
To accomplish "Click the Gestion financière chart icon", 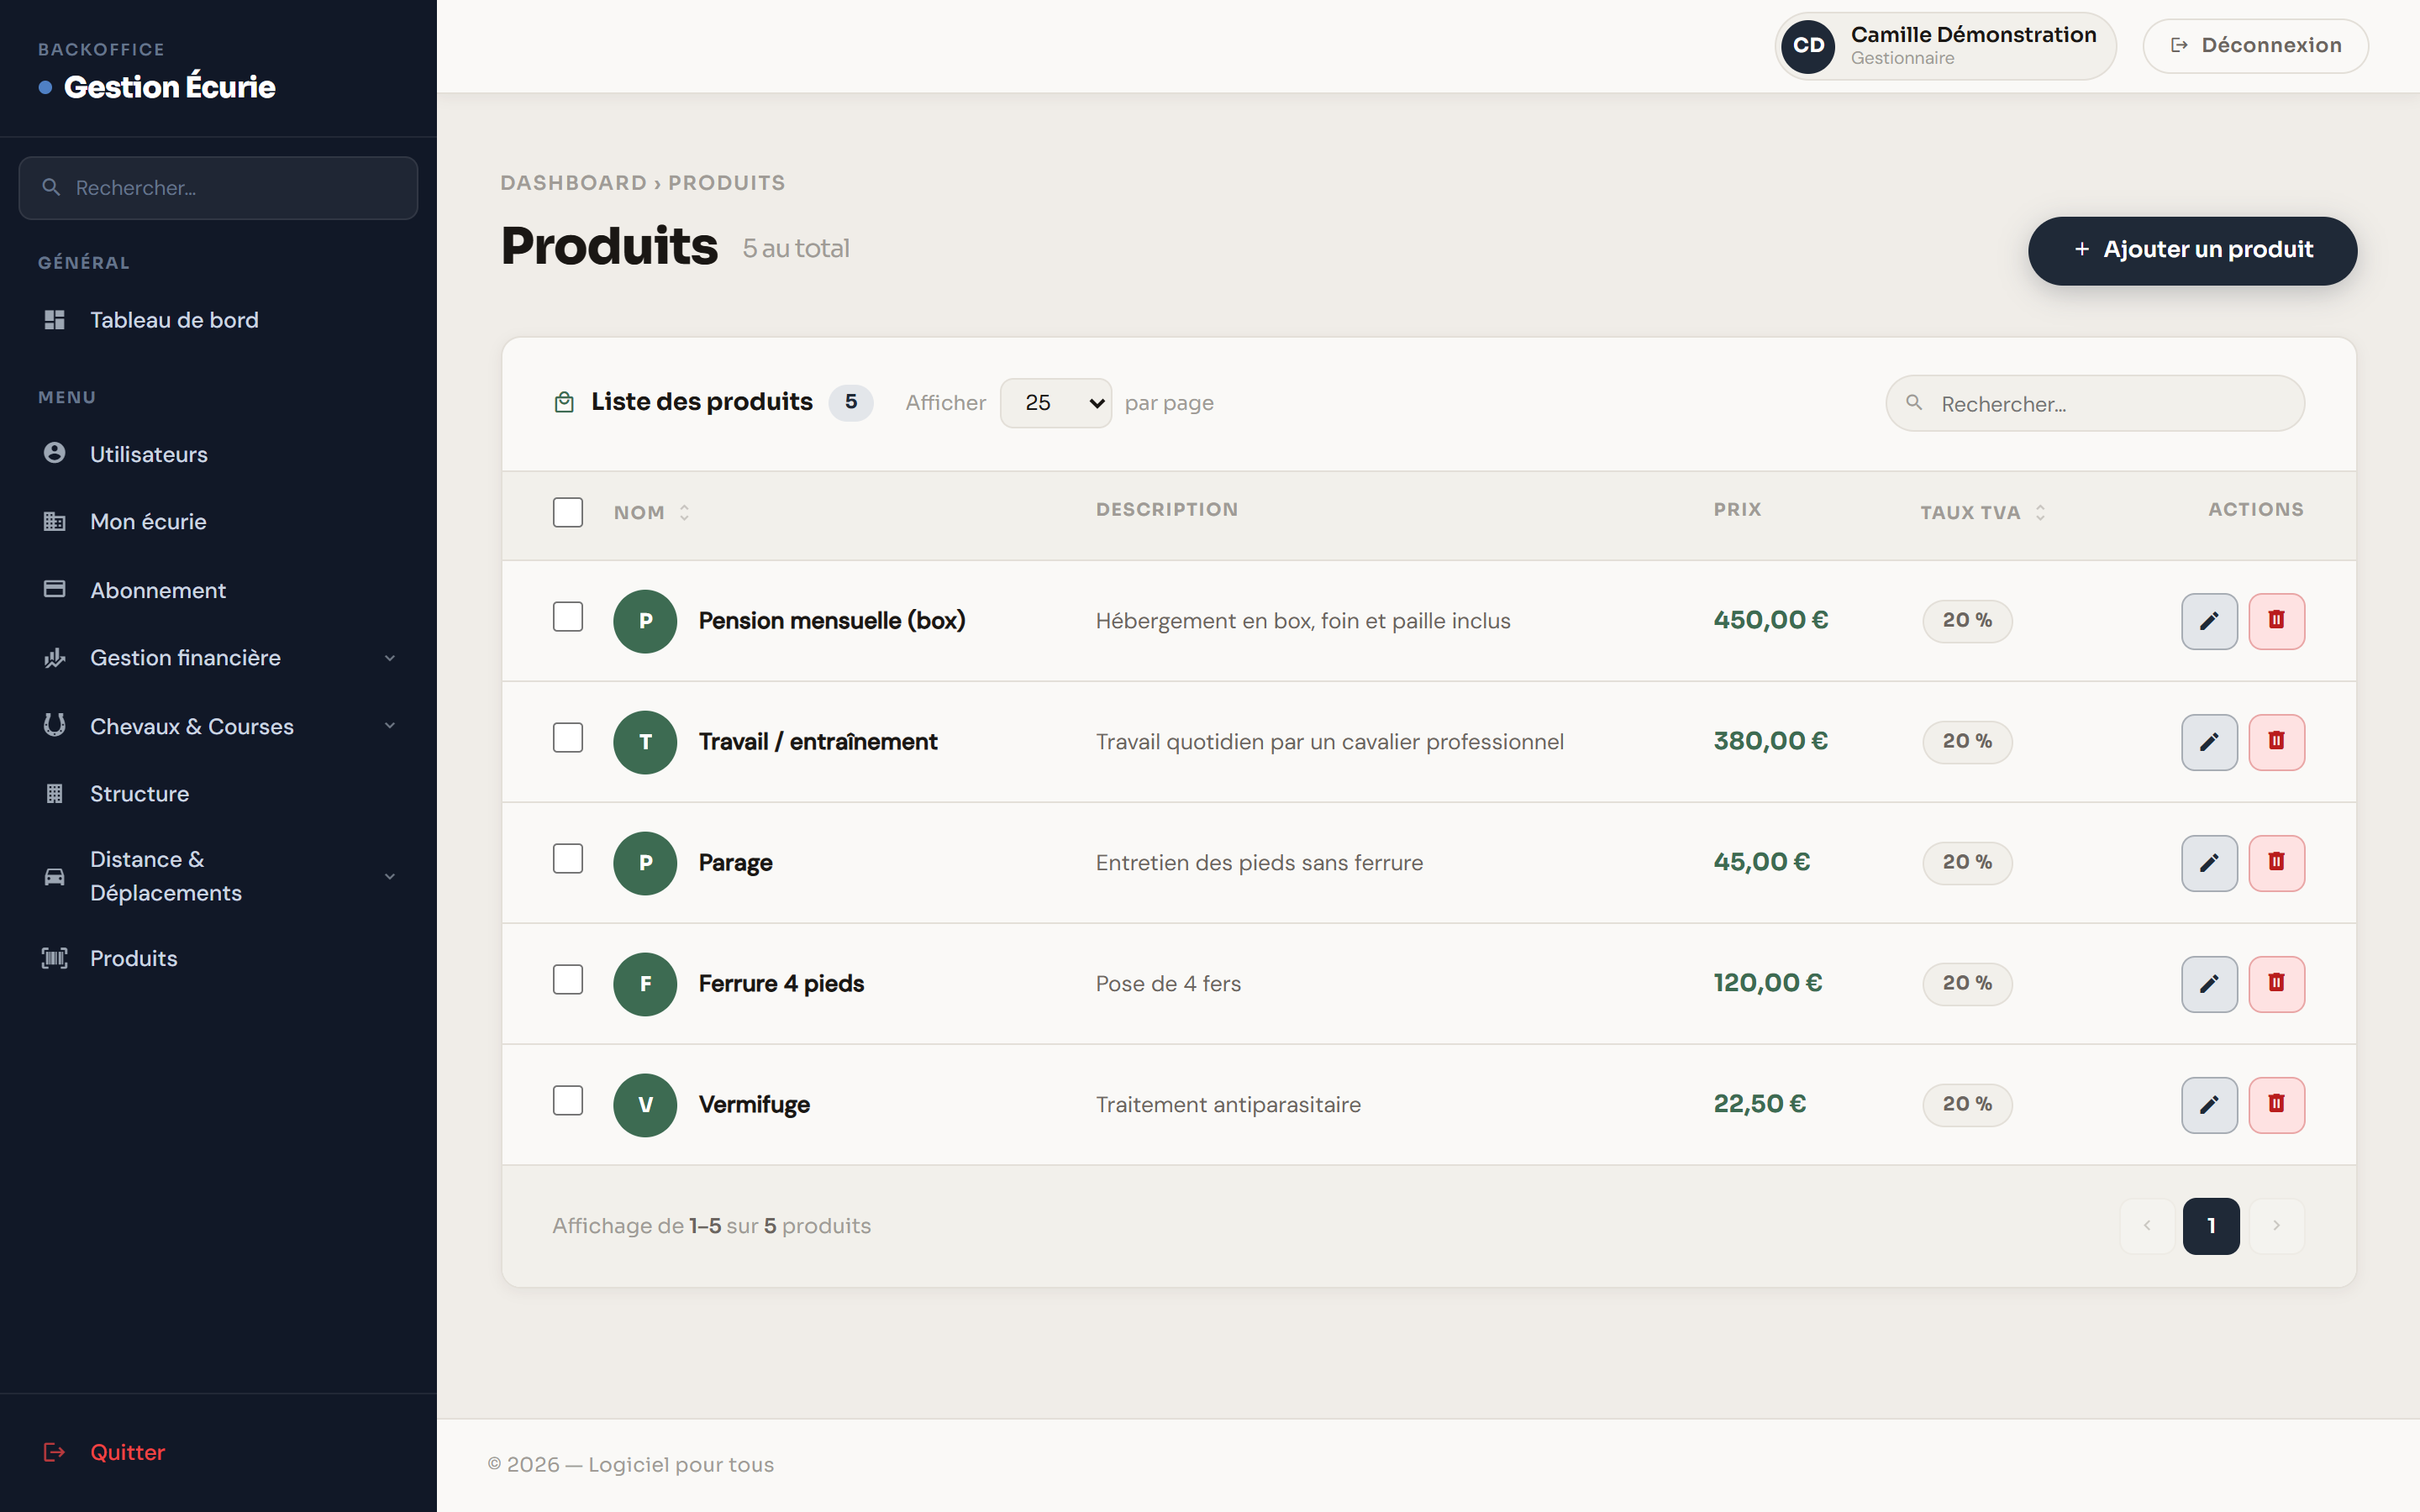I will point(55,657).
